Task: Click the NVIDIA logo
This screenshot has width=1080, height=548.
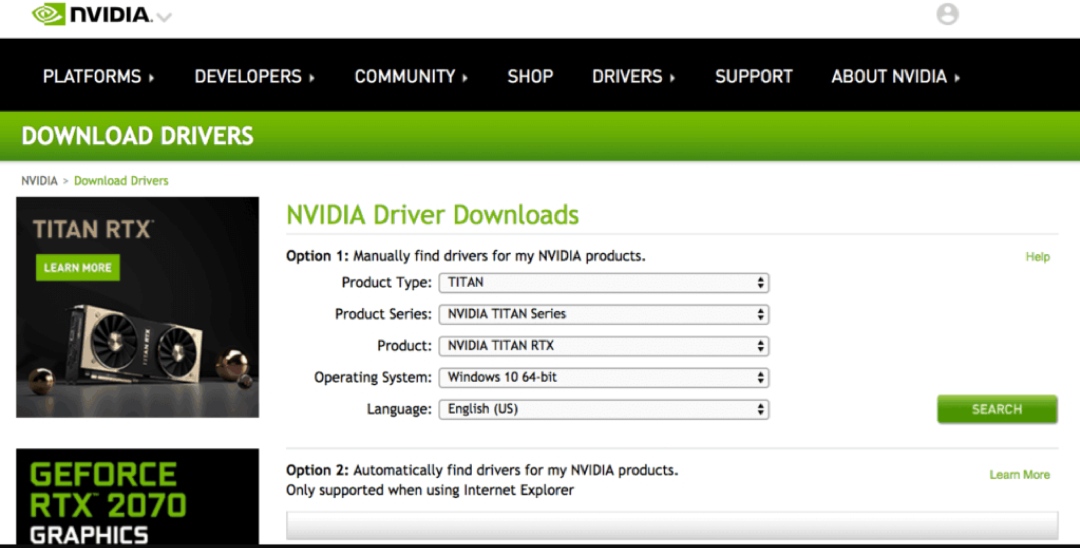Action: pos(92,14)
